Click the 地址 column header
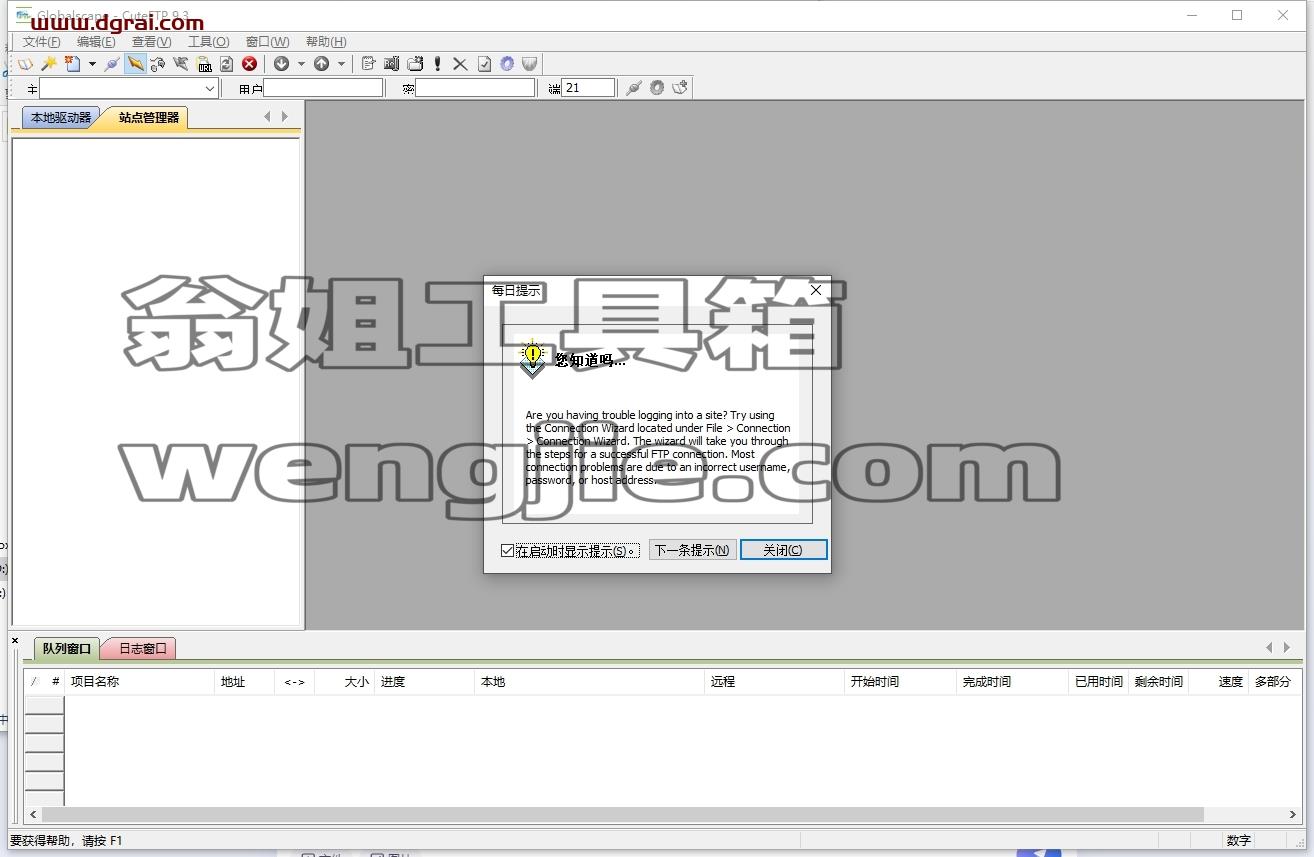Screen dimensions: 1314x857 pos(244,682)
